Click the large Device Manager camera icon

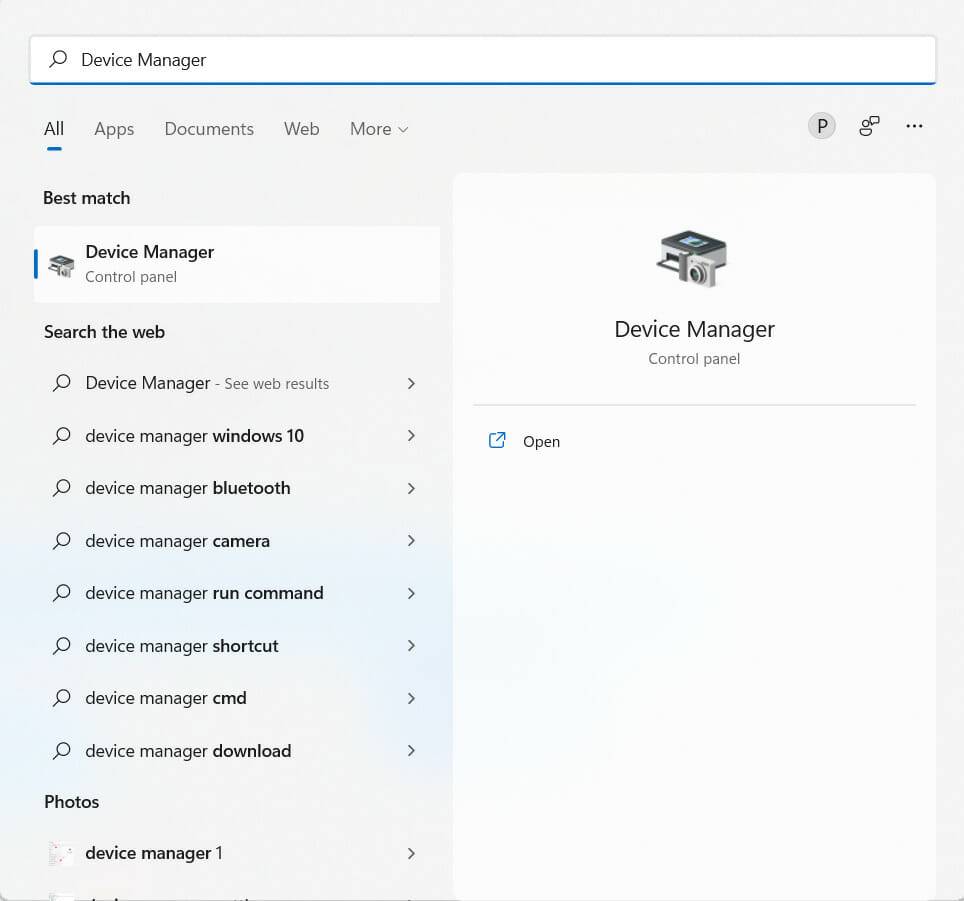pos(693,258)
